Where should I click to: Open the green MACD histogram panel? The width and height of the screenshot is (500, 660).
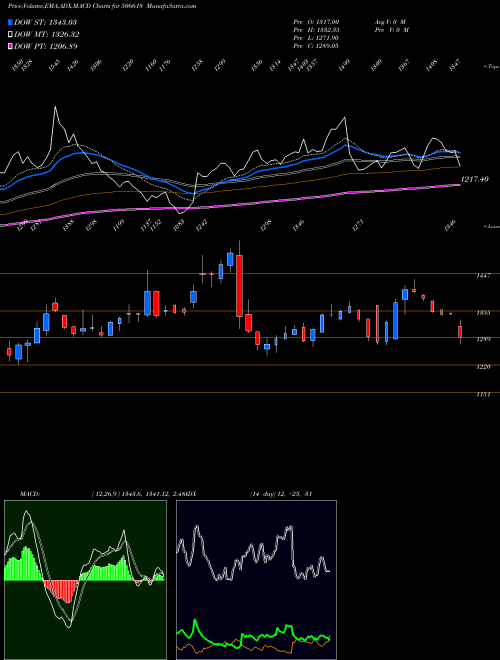point(85,579)
